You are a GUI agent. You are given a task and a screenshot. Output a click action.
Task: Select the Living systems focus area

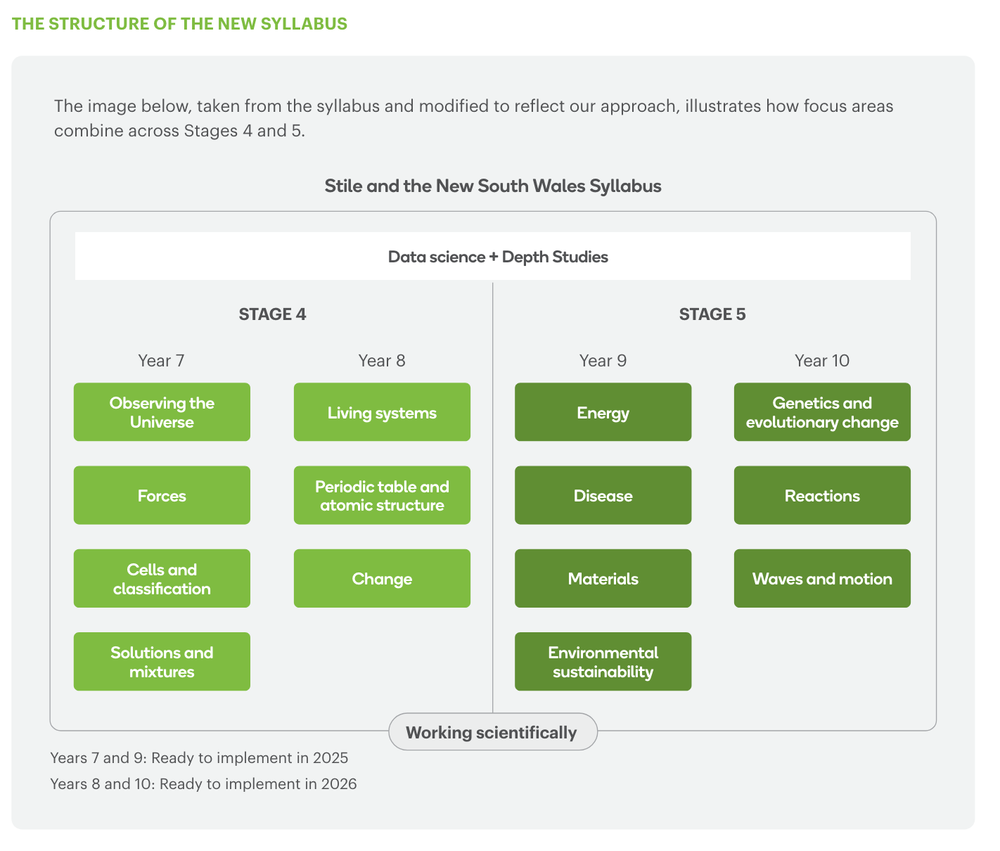[x=382, y=412]
